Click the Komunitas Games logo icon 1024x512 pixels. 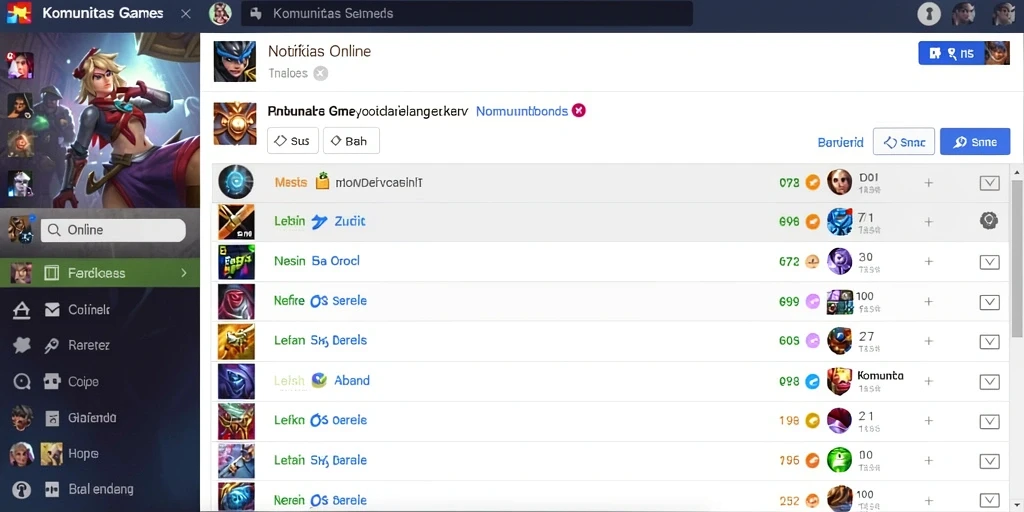(19, 14)
